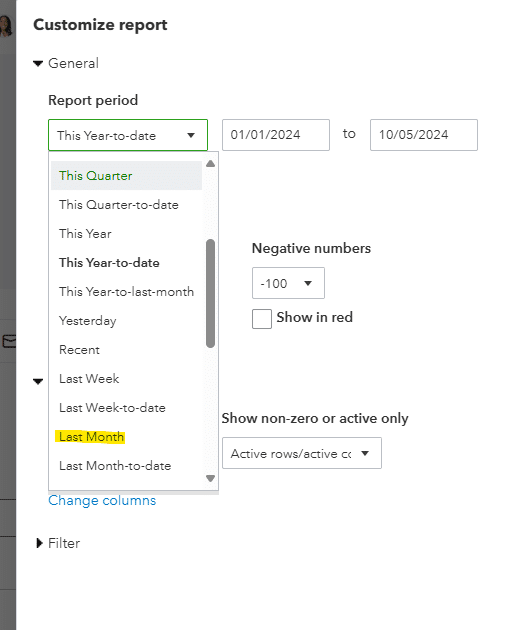Enable the Show in red checkbox
This screenshot has height=630, width=527.
(x=262, y=319)
